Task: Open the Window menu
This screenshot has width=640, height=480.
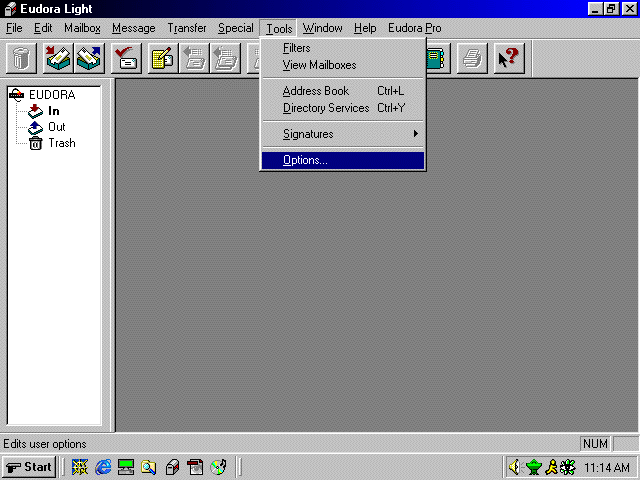Action: click(322, 28)
